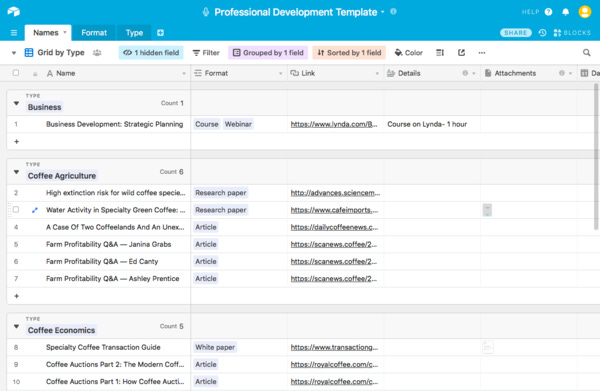Image resolution: width=600 pixels, height=391 pixels.
Task: Click Attachments field info icon
Action: 561,73
